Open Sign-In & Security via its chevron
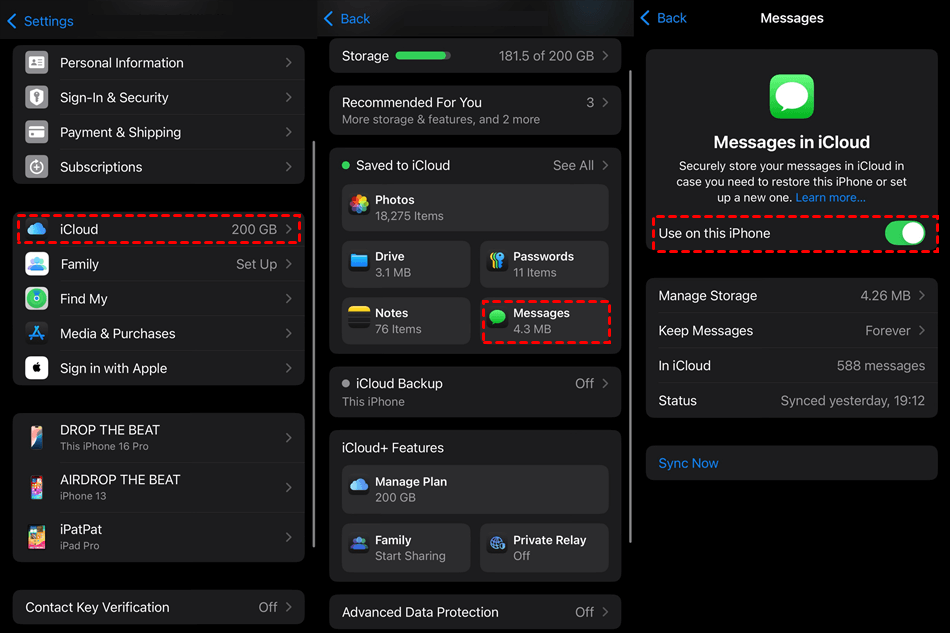This screenshot has height=633, width=950. pyautogui.click(x=288, y=97)
